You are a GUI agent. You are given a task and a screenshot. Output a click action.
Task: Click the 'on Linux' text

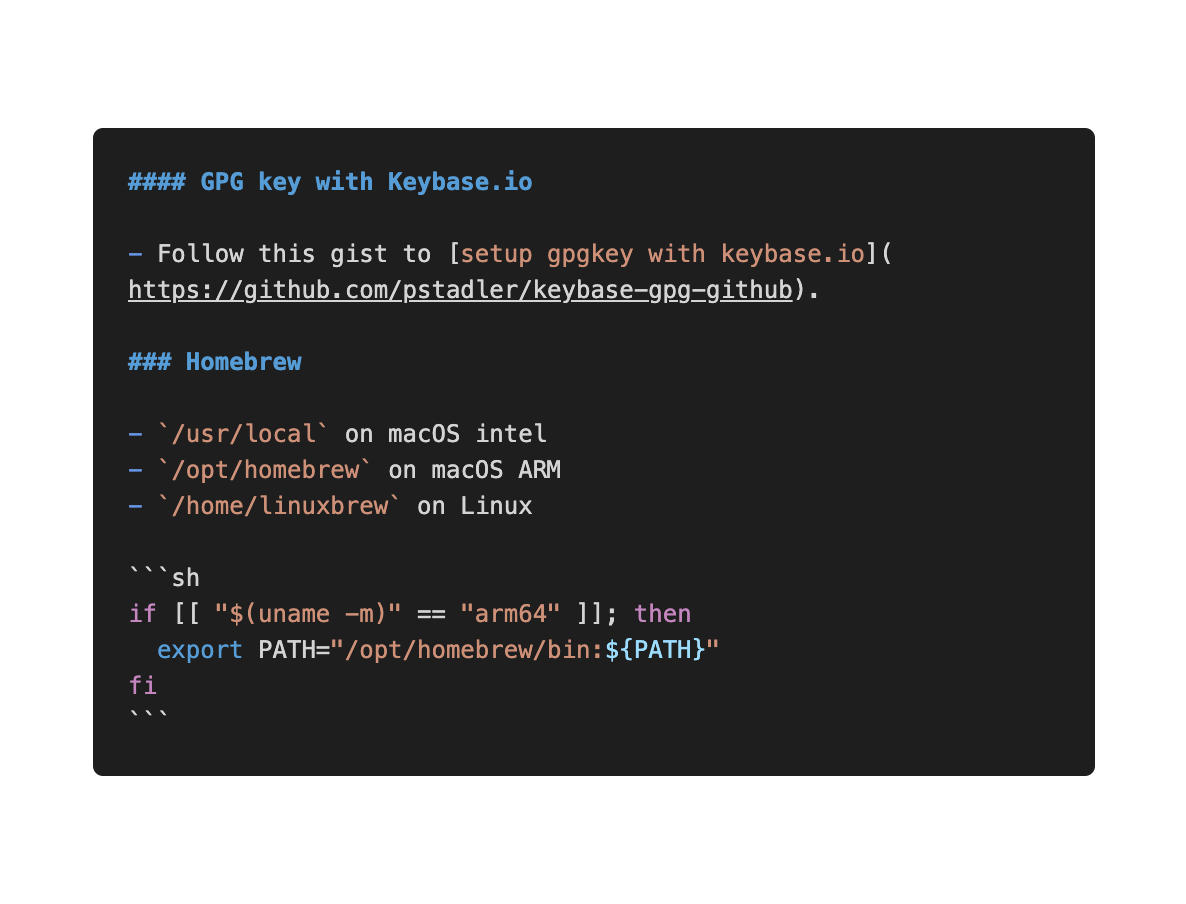point(474,506)
